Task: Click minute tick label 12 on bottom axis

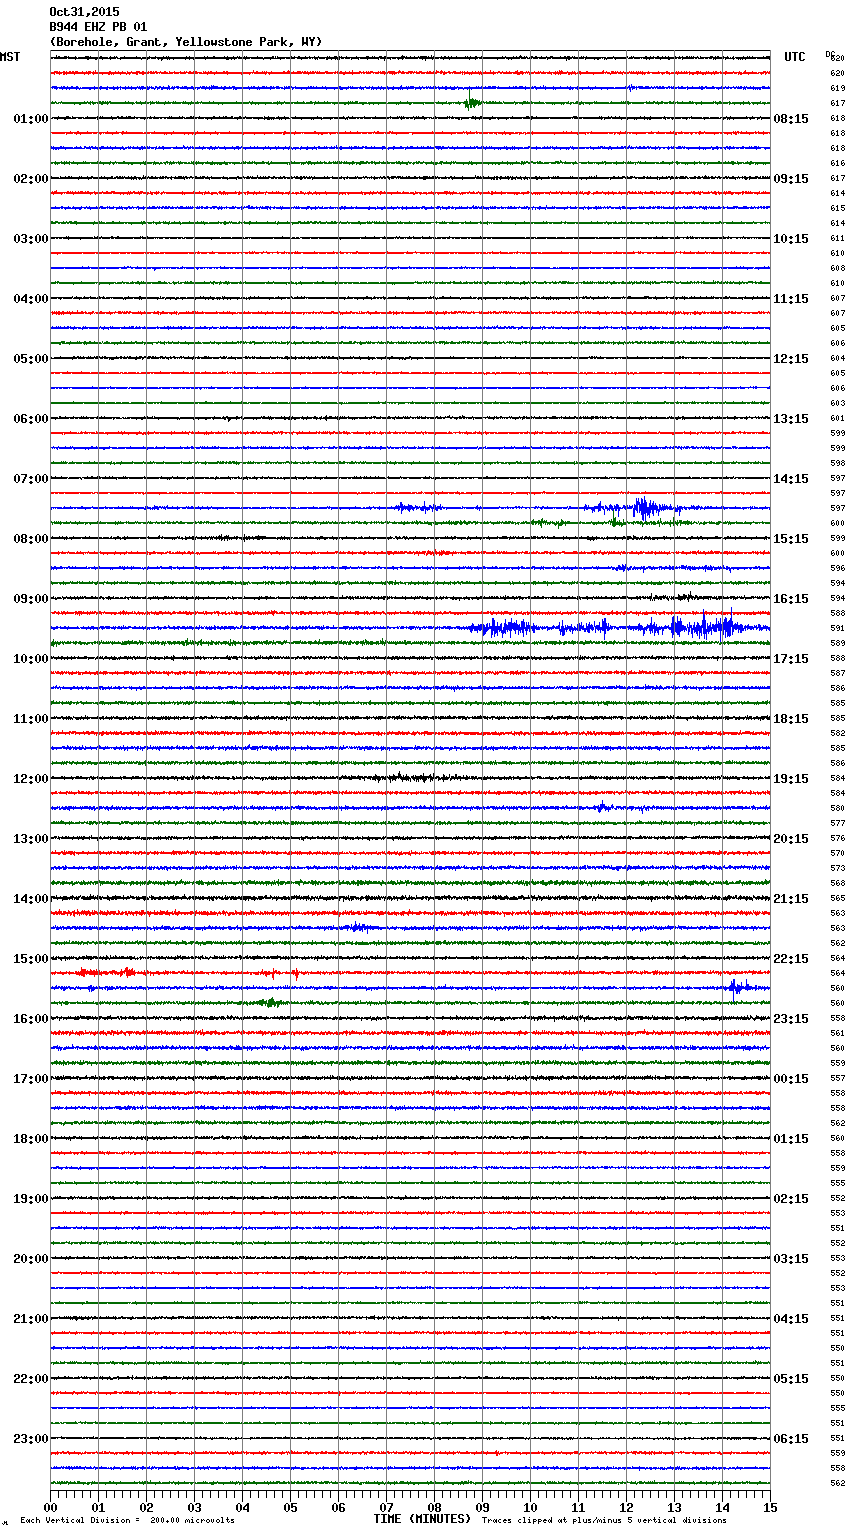Action: (626, 1507)
